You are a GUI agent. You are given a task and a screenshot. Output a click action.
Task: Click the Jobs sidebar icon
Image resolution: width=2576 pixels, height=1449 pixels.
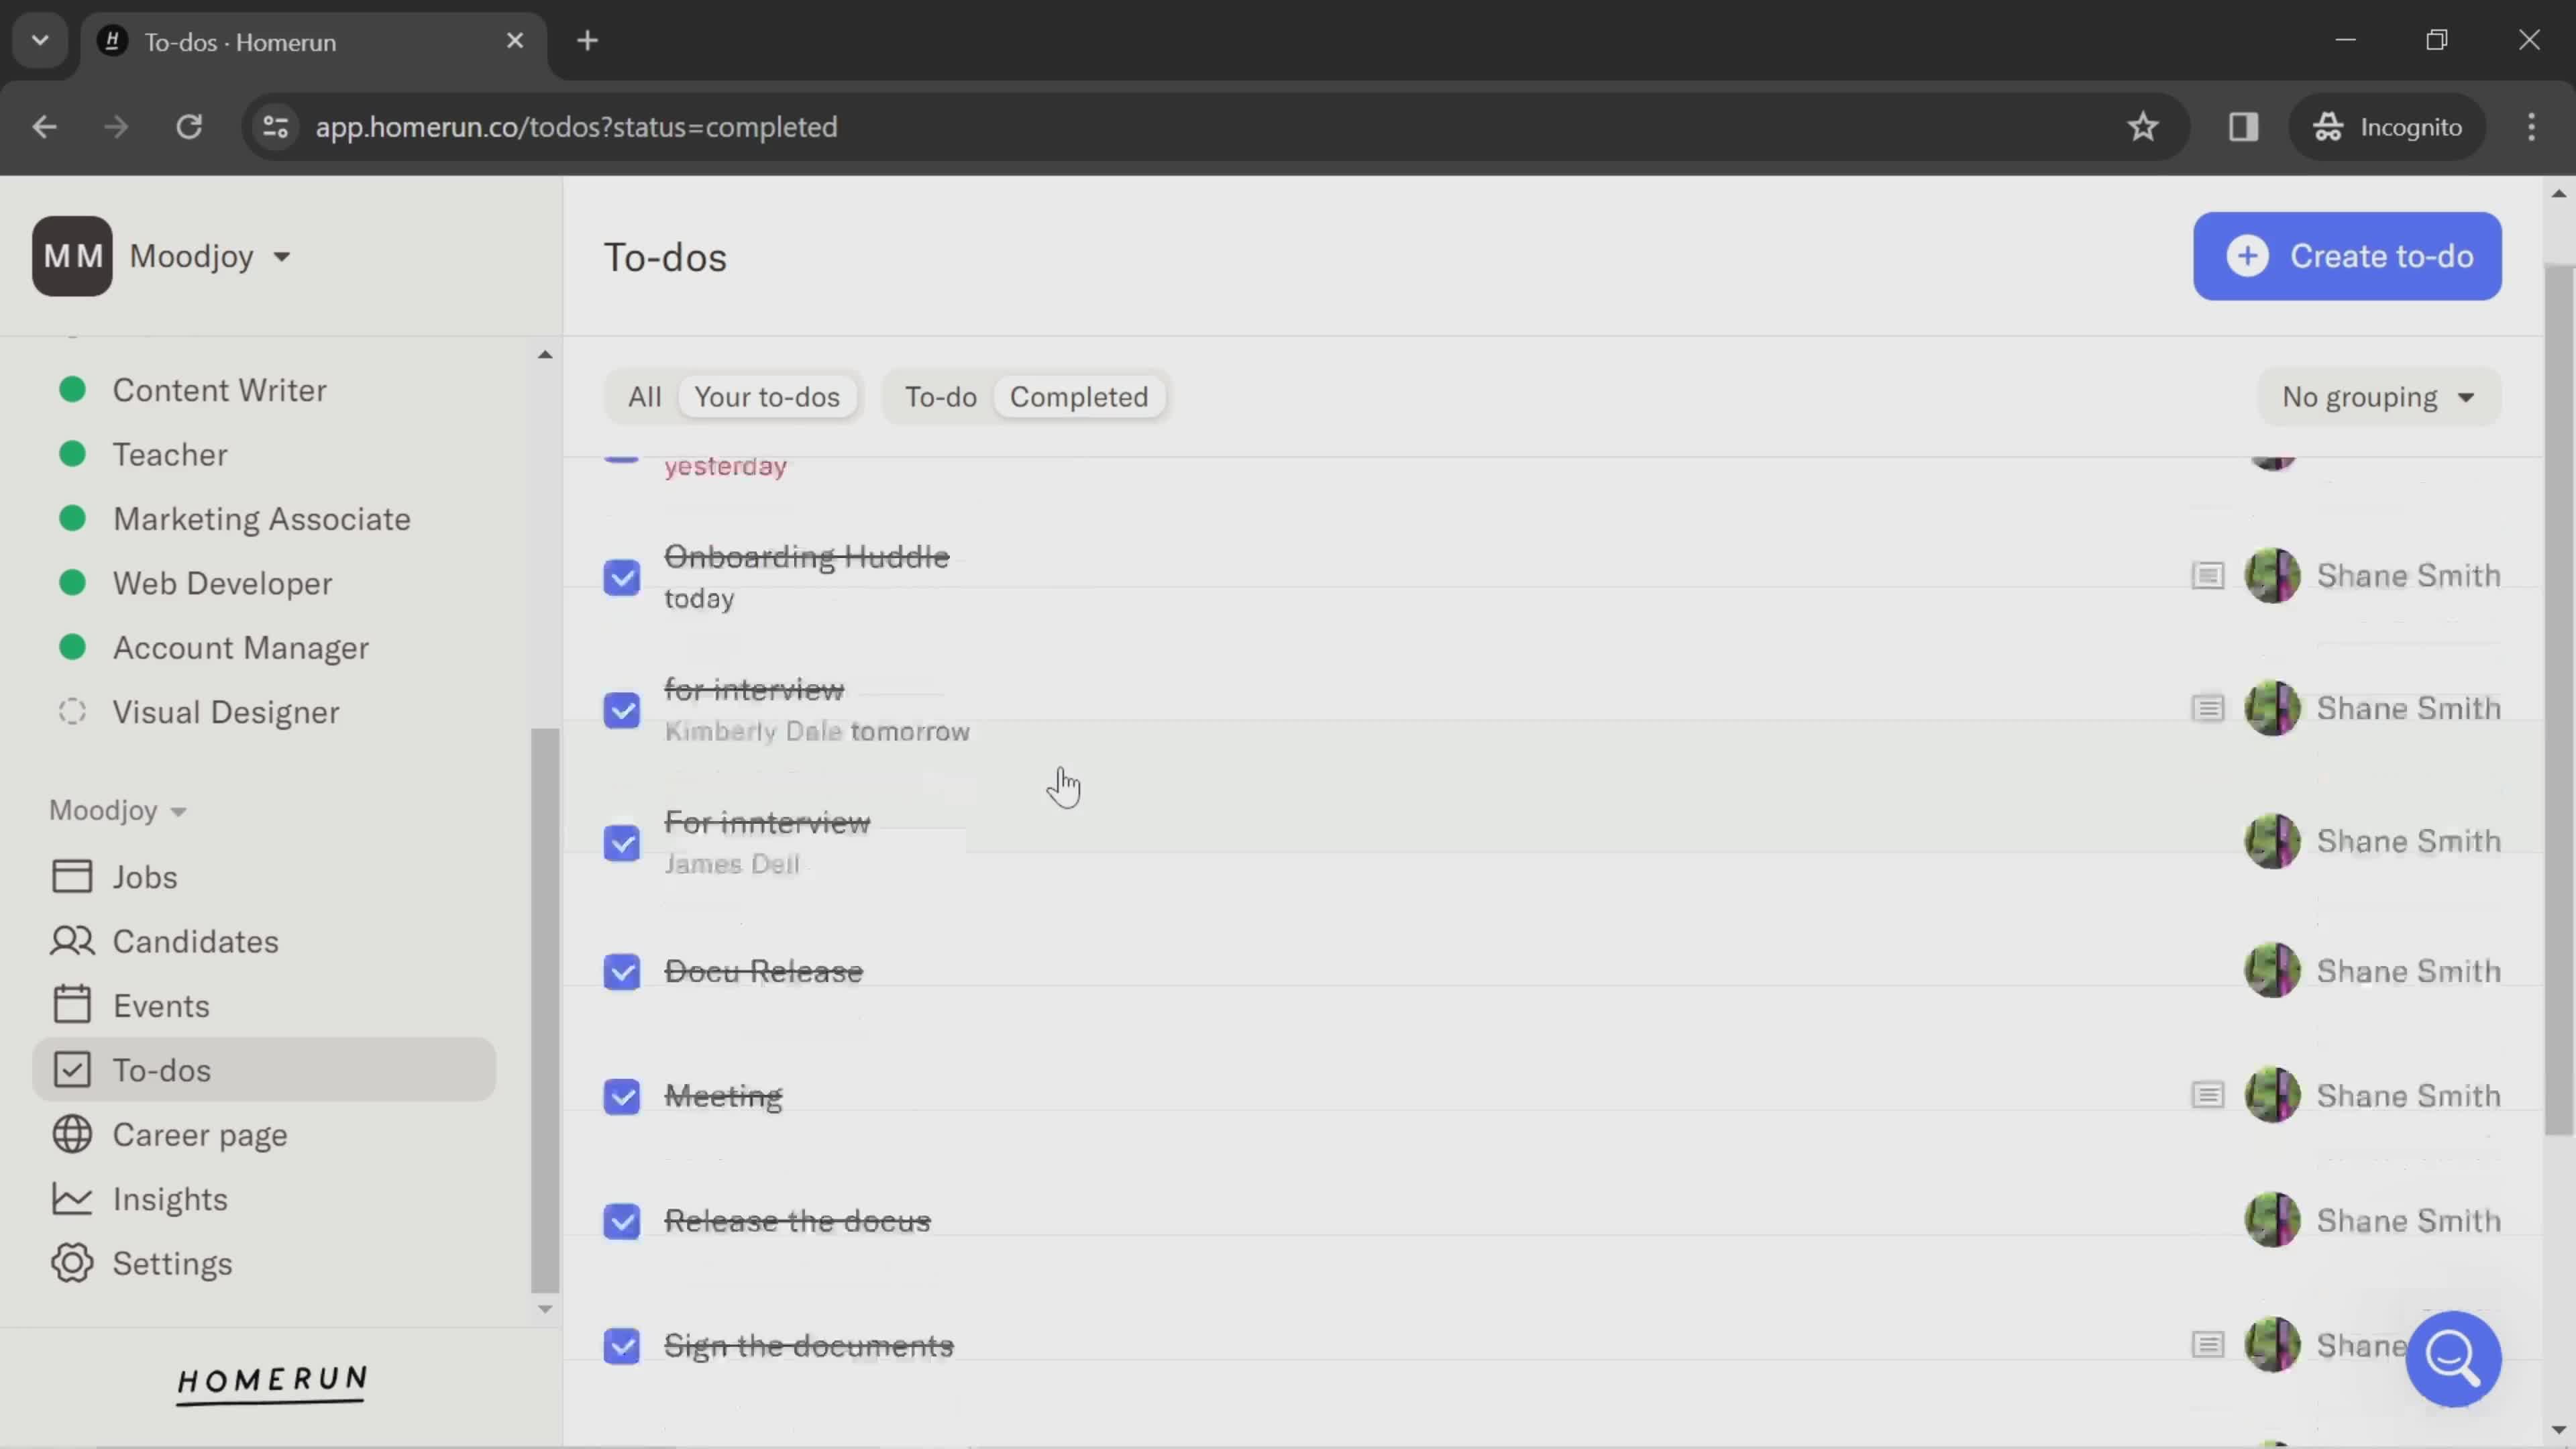[x=69, y=874]
